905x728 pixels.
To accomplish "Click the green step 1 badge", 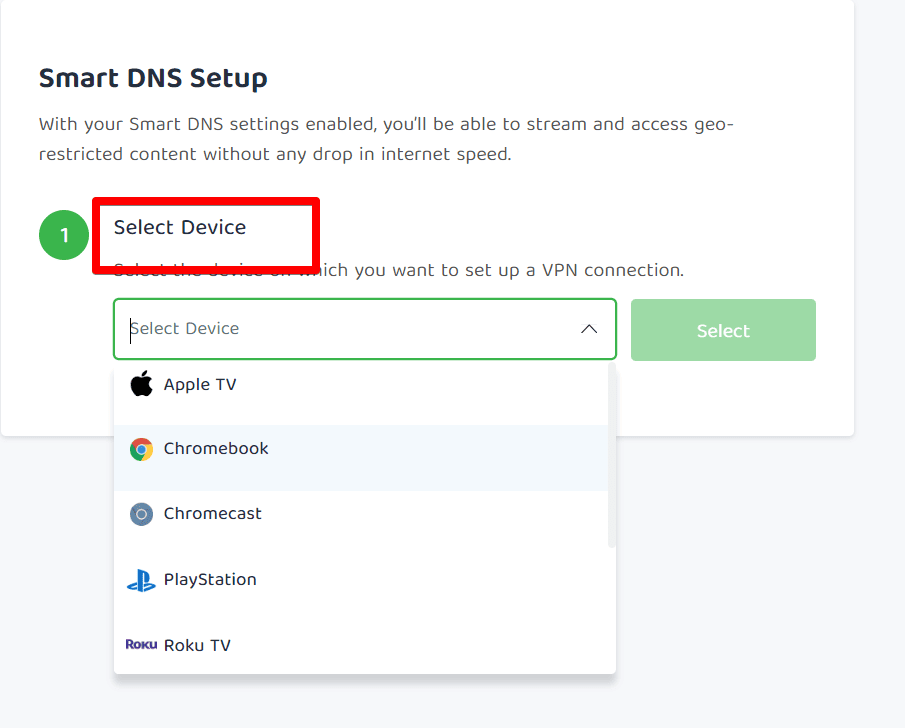I will [64, 235].
